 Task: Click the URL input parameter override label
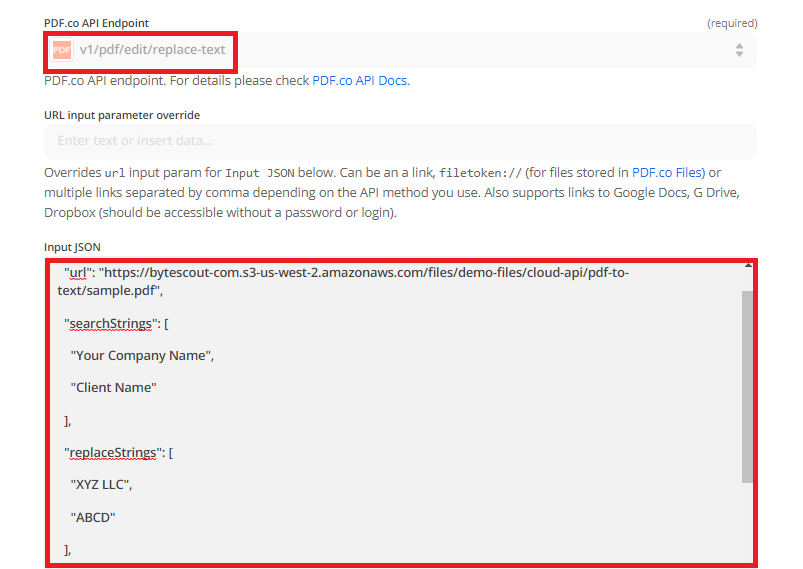coord(122,115)
